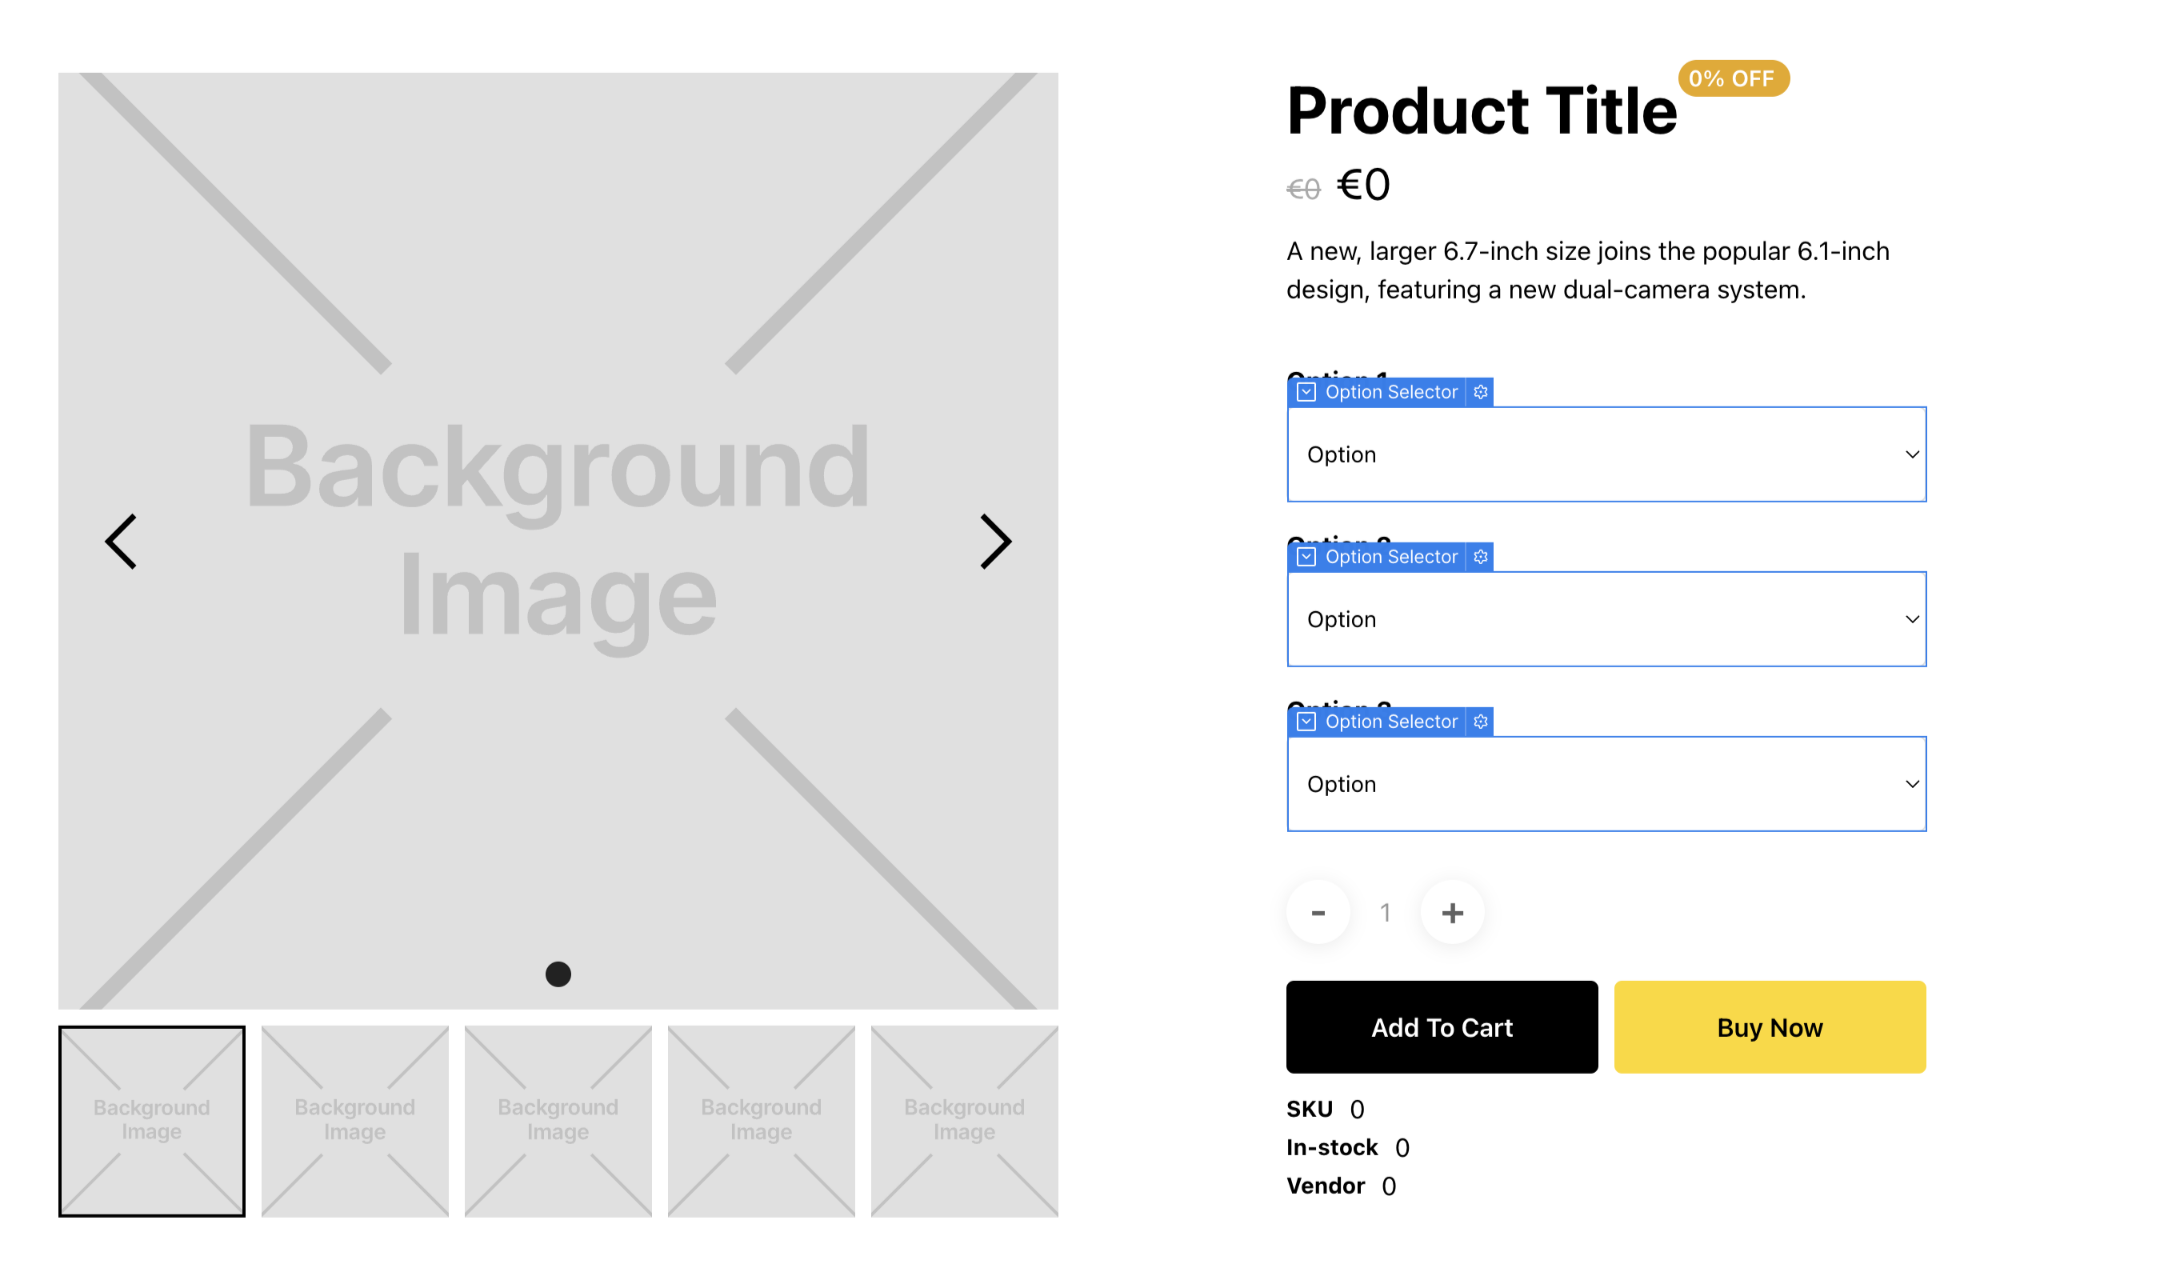Click the third Option Selector label icon
This screenshot has width=2158, height=1286.
coord(1306,722)
